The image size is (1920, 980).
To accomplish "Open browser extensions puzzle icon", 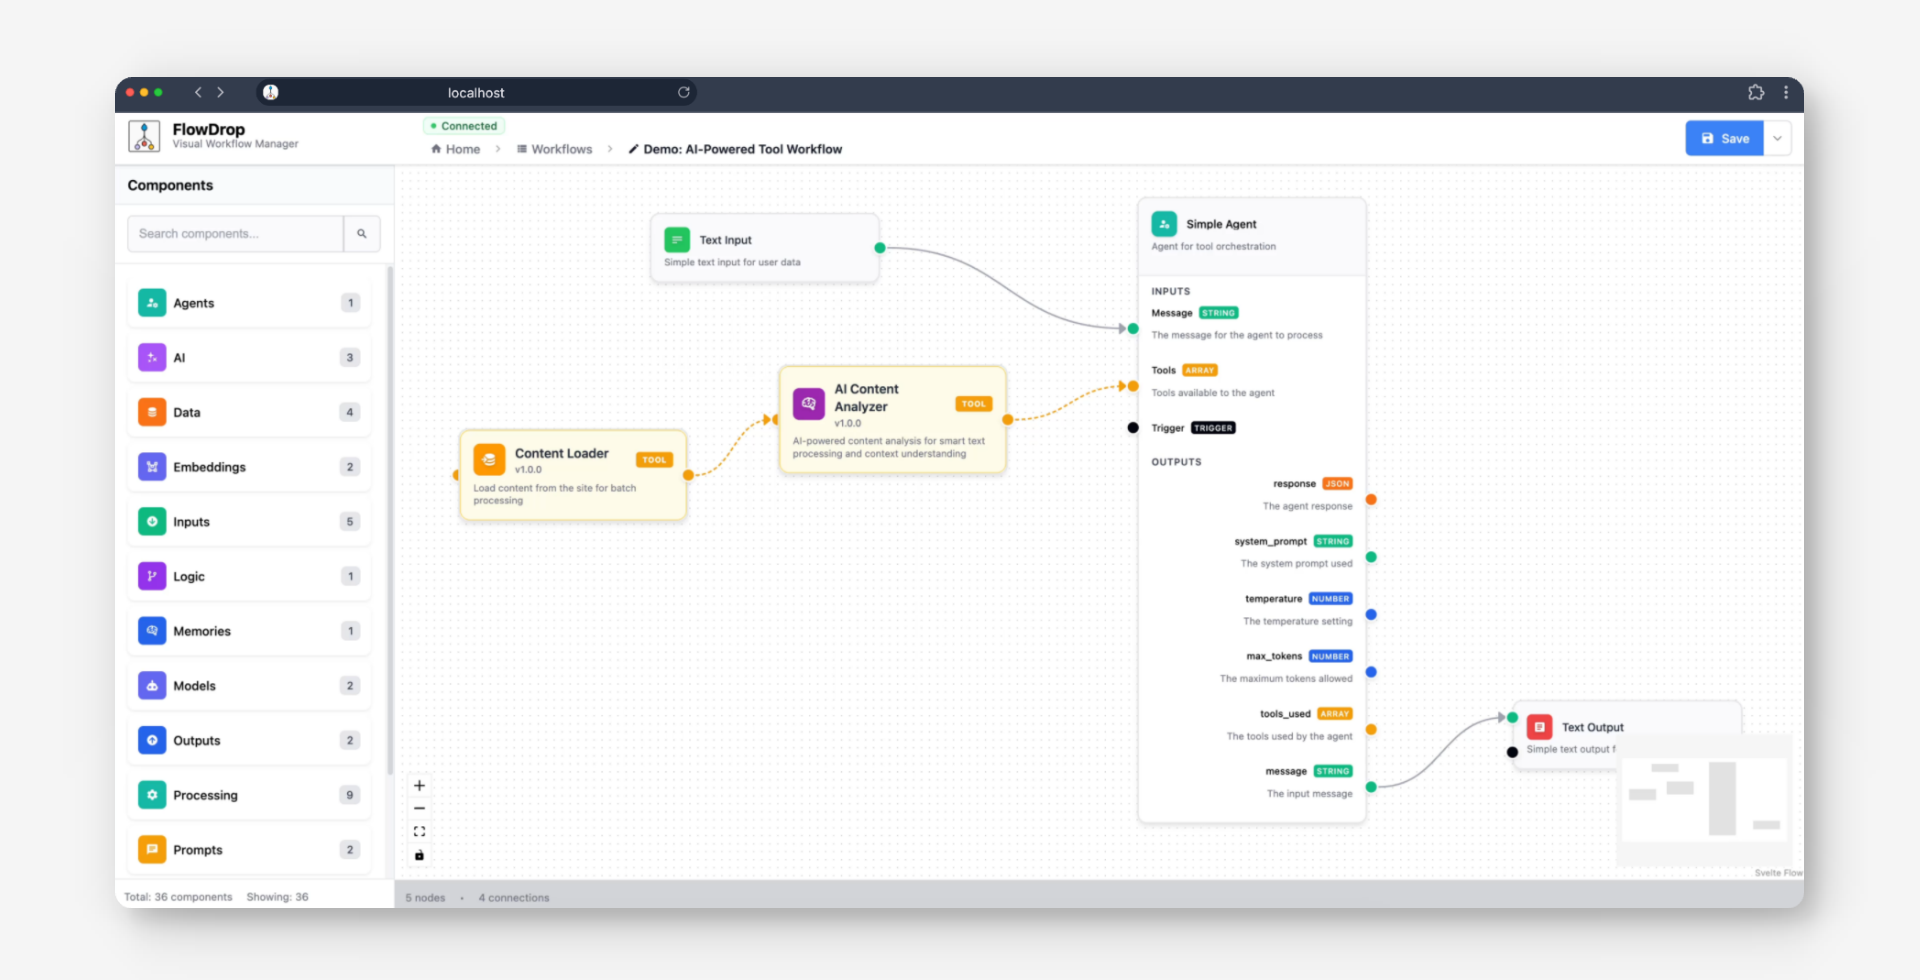I will [x=1756, y=92].
